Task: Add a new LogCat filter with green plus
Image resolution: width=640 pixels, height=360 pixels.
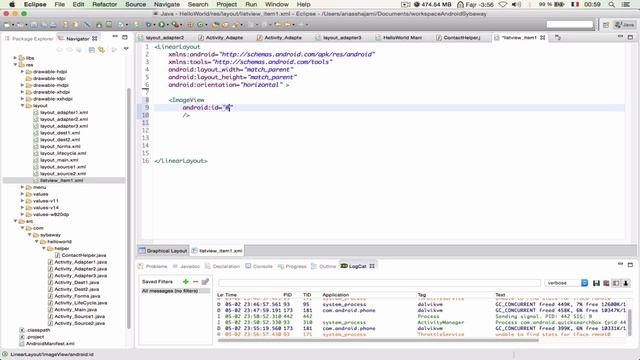Action: click(186, 282)
